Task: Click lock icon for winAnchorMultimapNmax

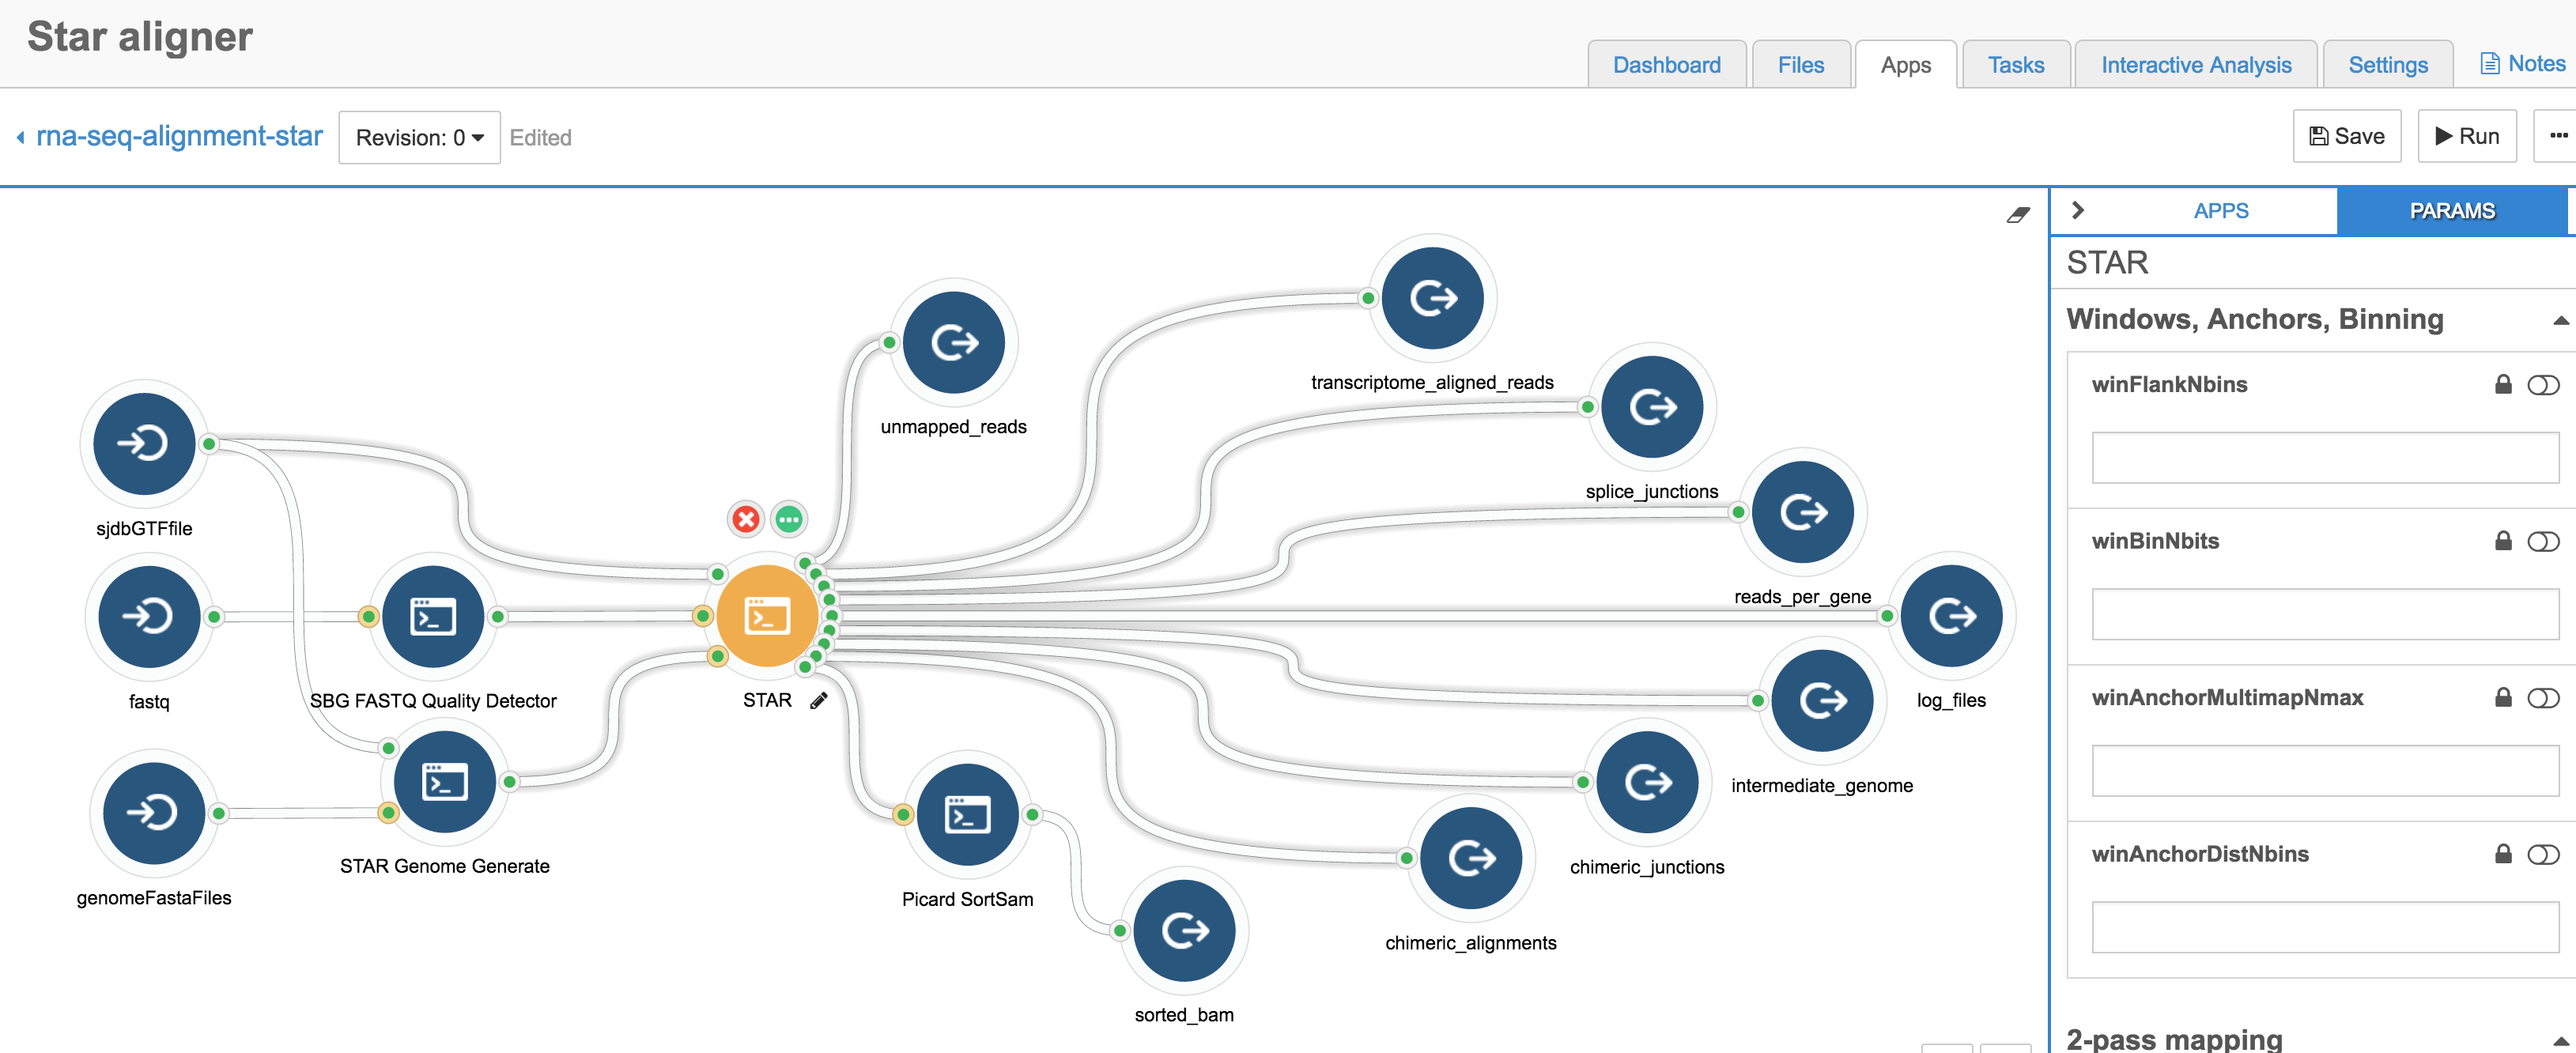Action: click(x=2503, y=697)
